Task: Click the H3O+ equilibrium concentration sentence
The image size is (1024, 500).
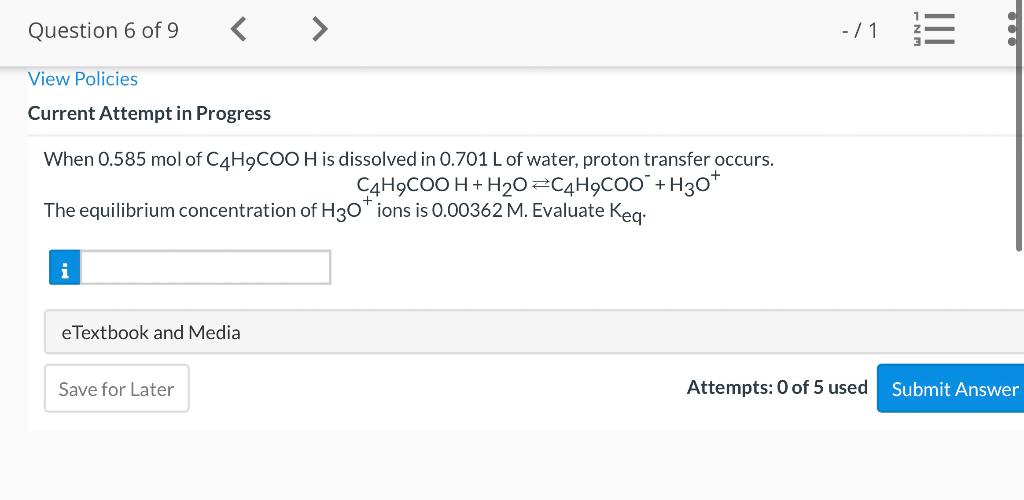Action: (x=345, y=211)
